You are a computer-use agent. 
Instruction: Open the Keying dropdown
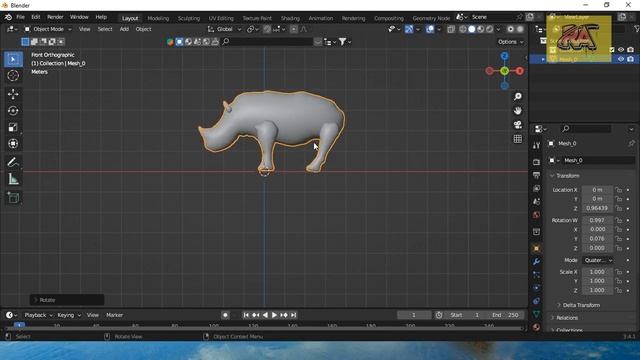[69, 315]
